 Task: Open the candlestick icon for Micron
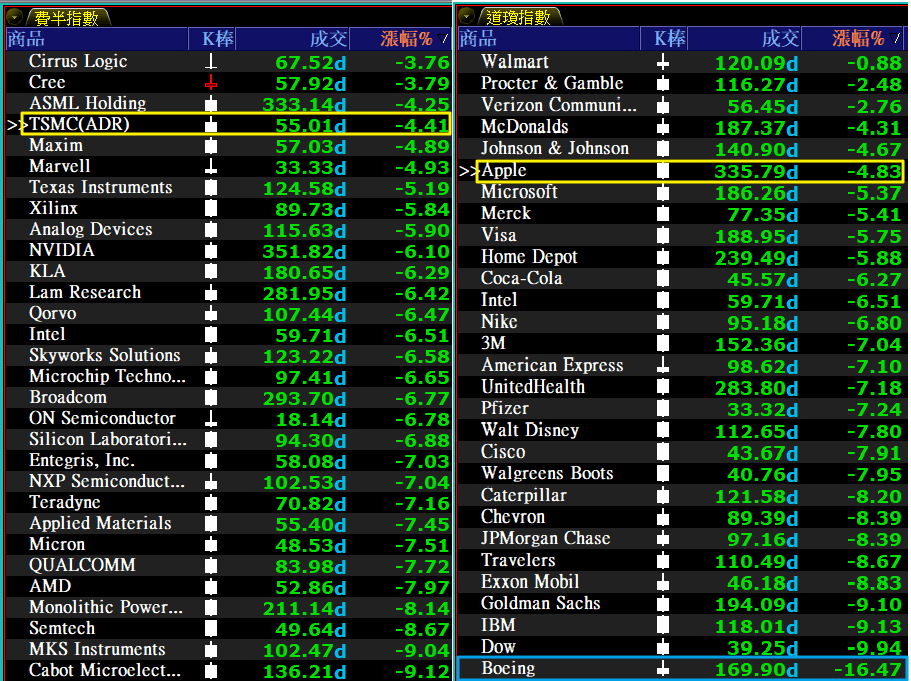211,544
